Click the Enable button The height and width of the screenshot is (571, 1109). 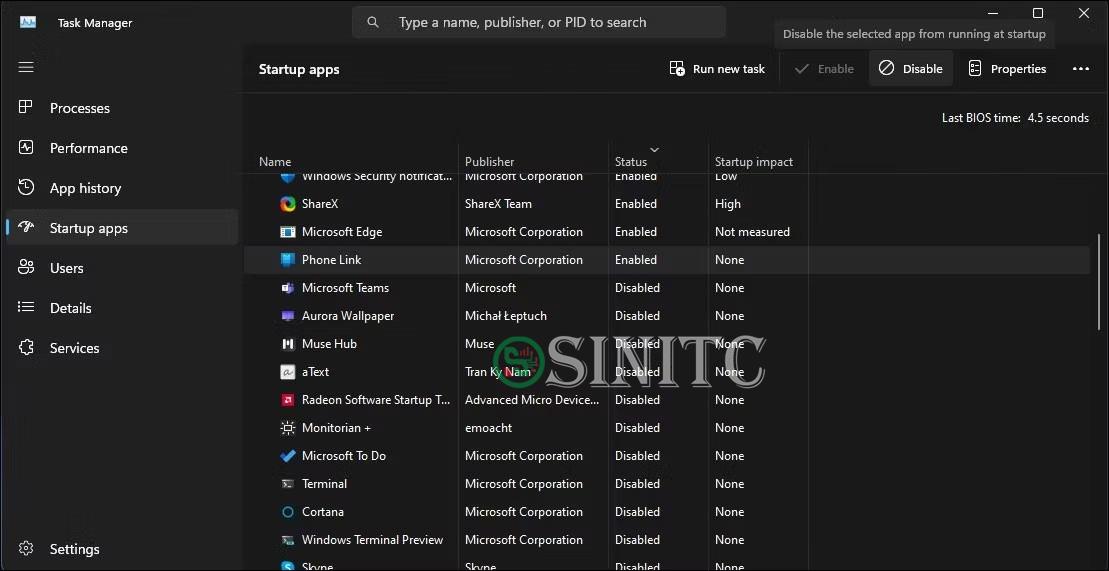pos(825,69)
